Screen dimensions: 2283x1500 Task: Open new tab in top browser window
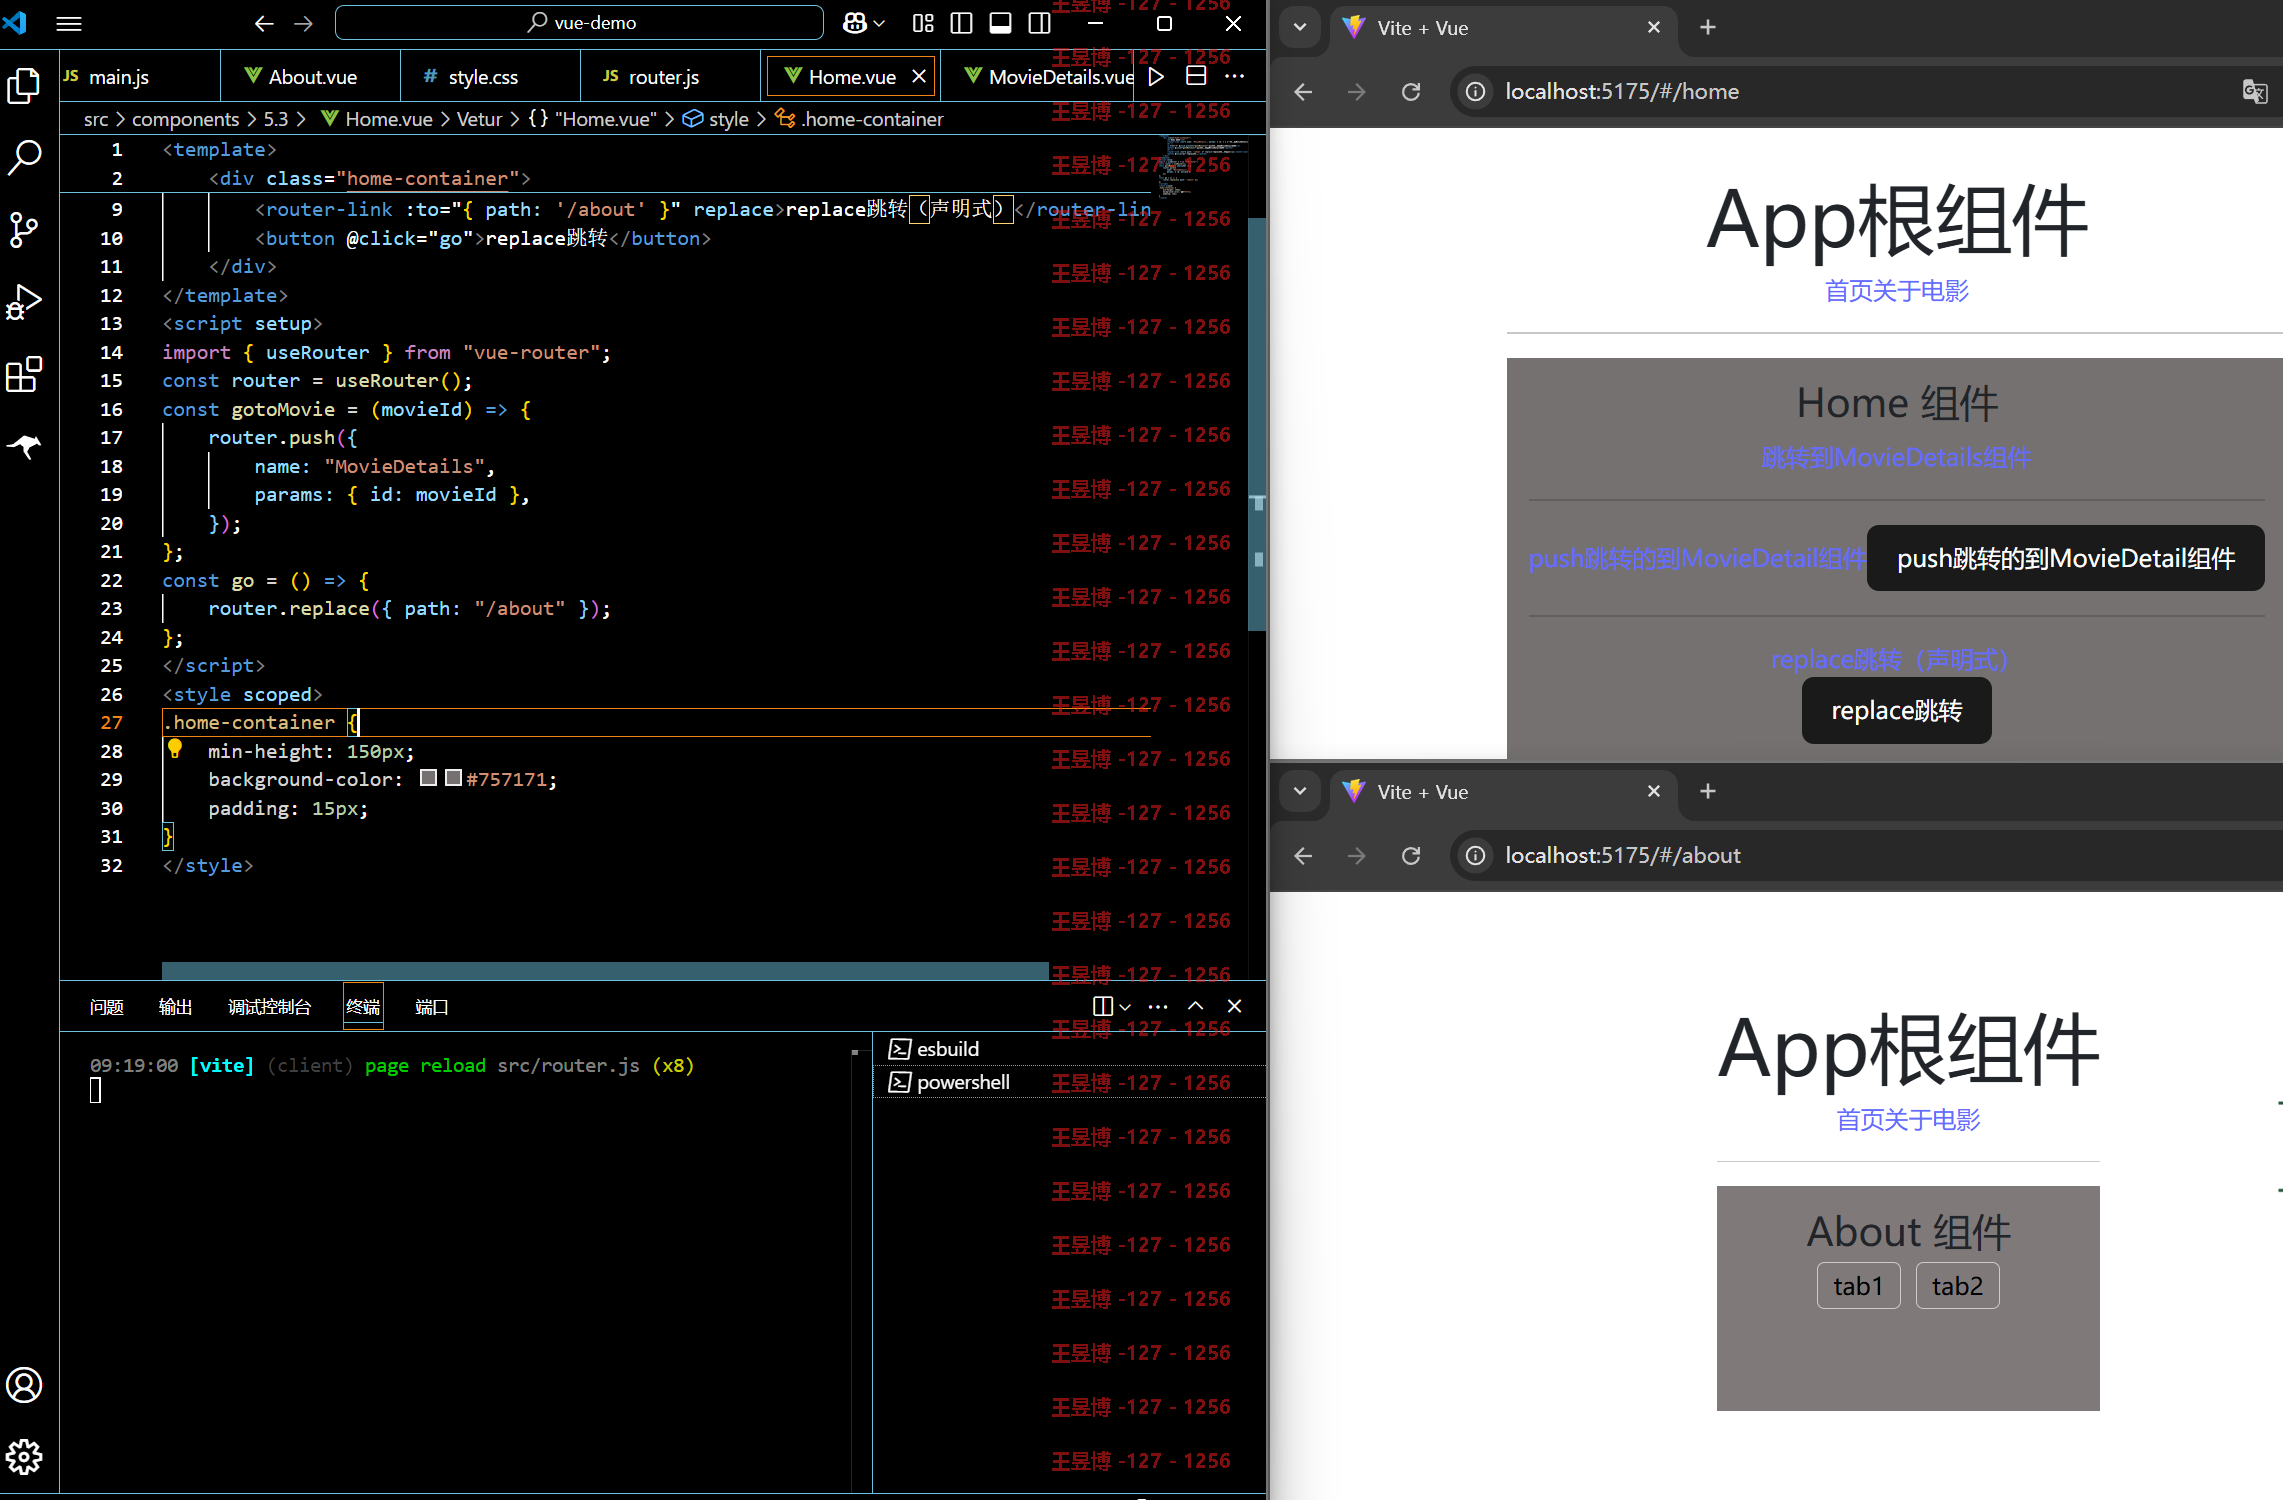[x=1708, y=27]
